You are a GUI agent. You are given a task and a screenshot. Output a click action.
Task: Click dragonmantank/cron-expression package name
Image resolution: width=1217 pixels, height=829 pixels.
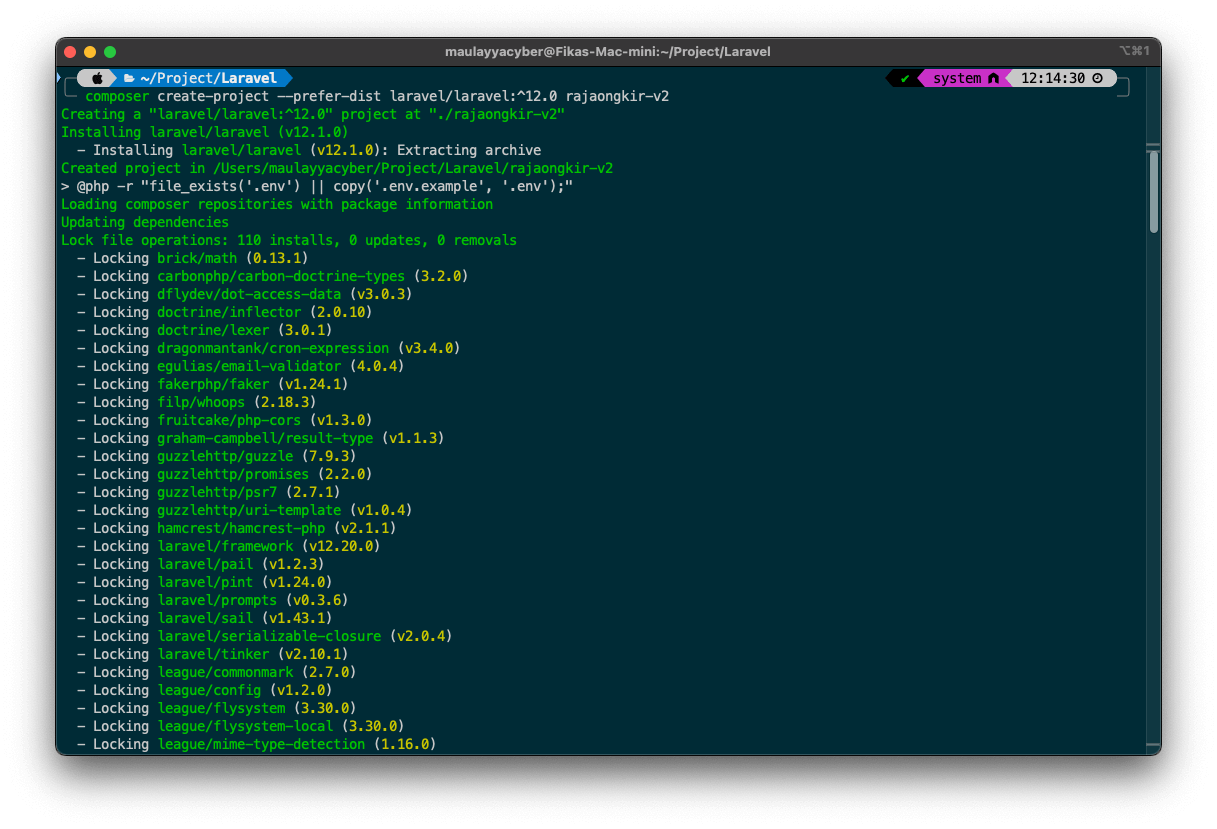(x=273, y=348)
